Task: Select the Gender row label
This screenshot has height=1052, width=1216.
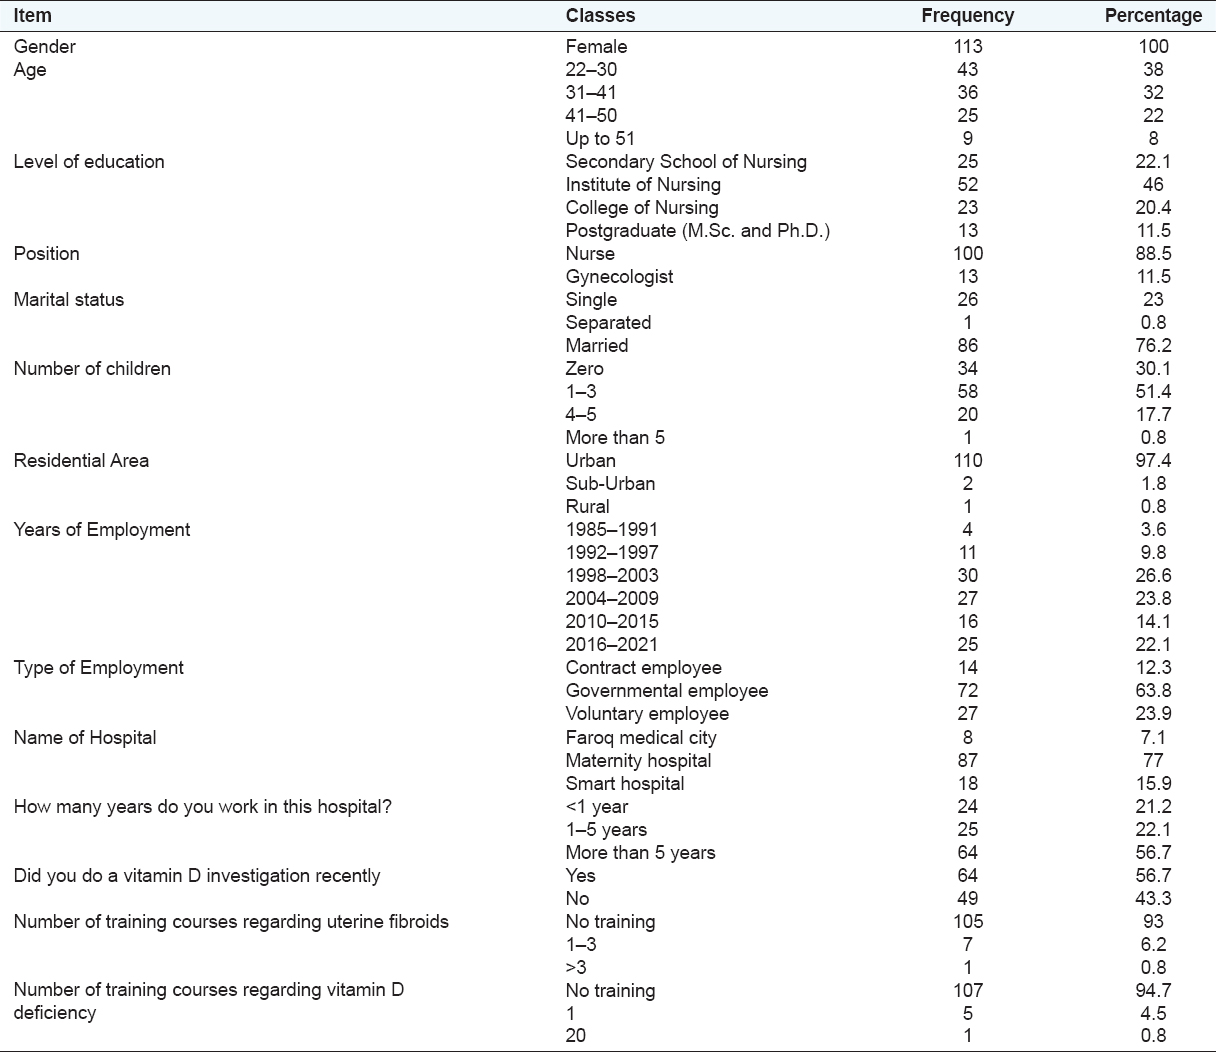Action: (x=45, y=46)
